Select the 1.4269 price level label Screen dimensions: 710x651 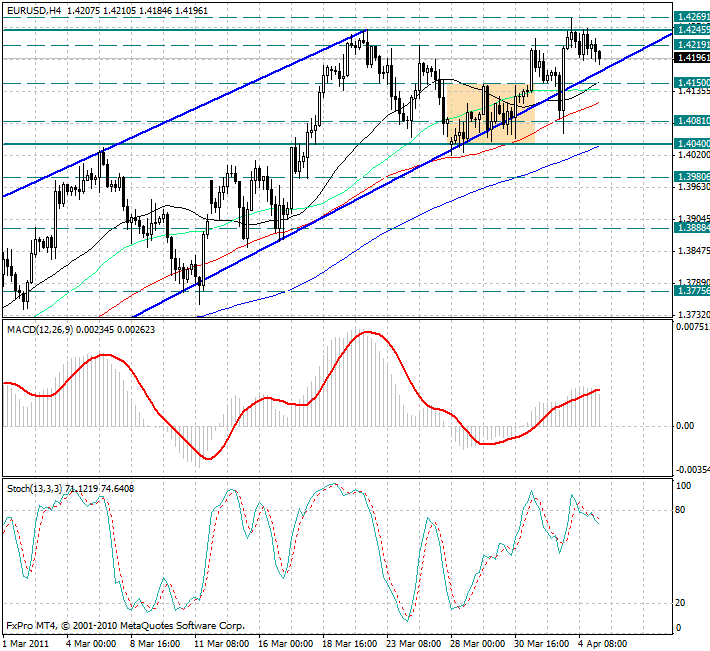pyautogui.click(x=692, y=17)
